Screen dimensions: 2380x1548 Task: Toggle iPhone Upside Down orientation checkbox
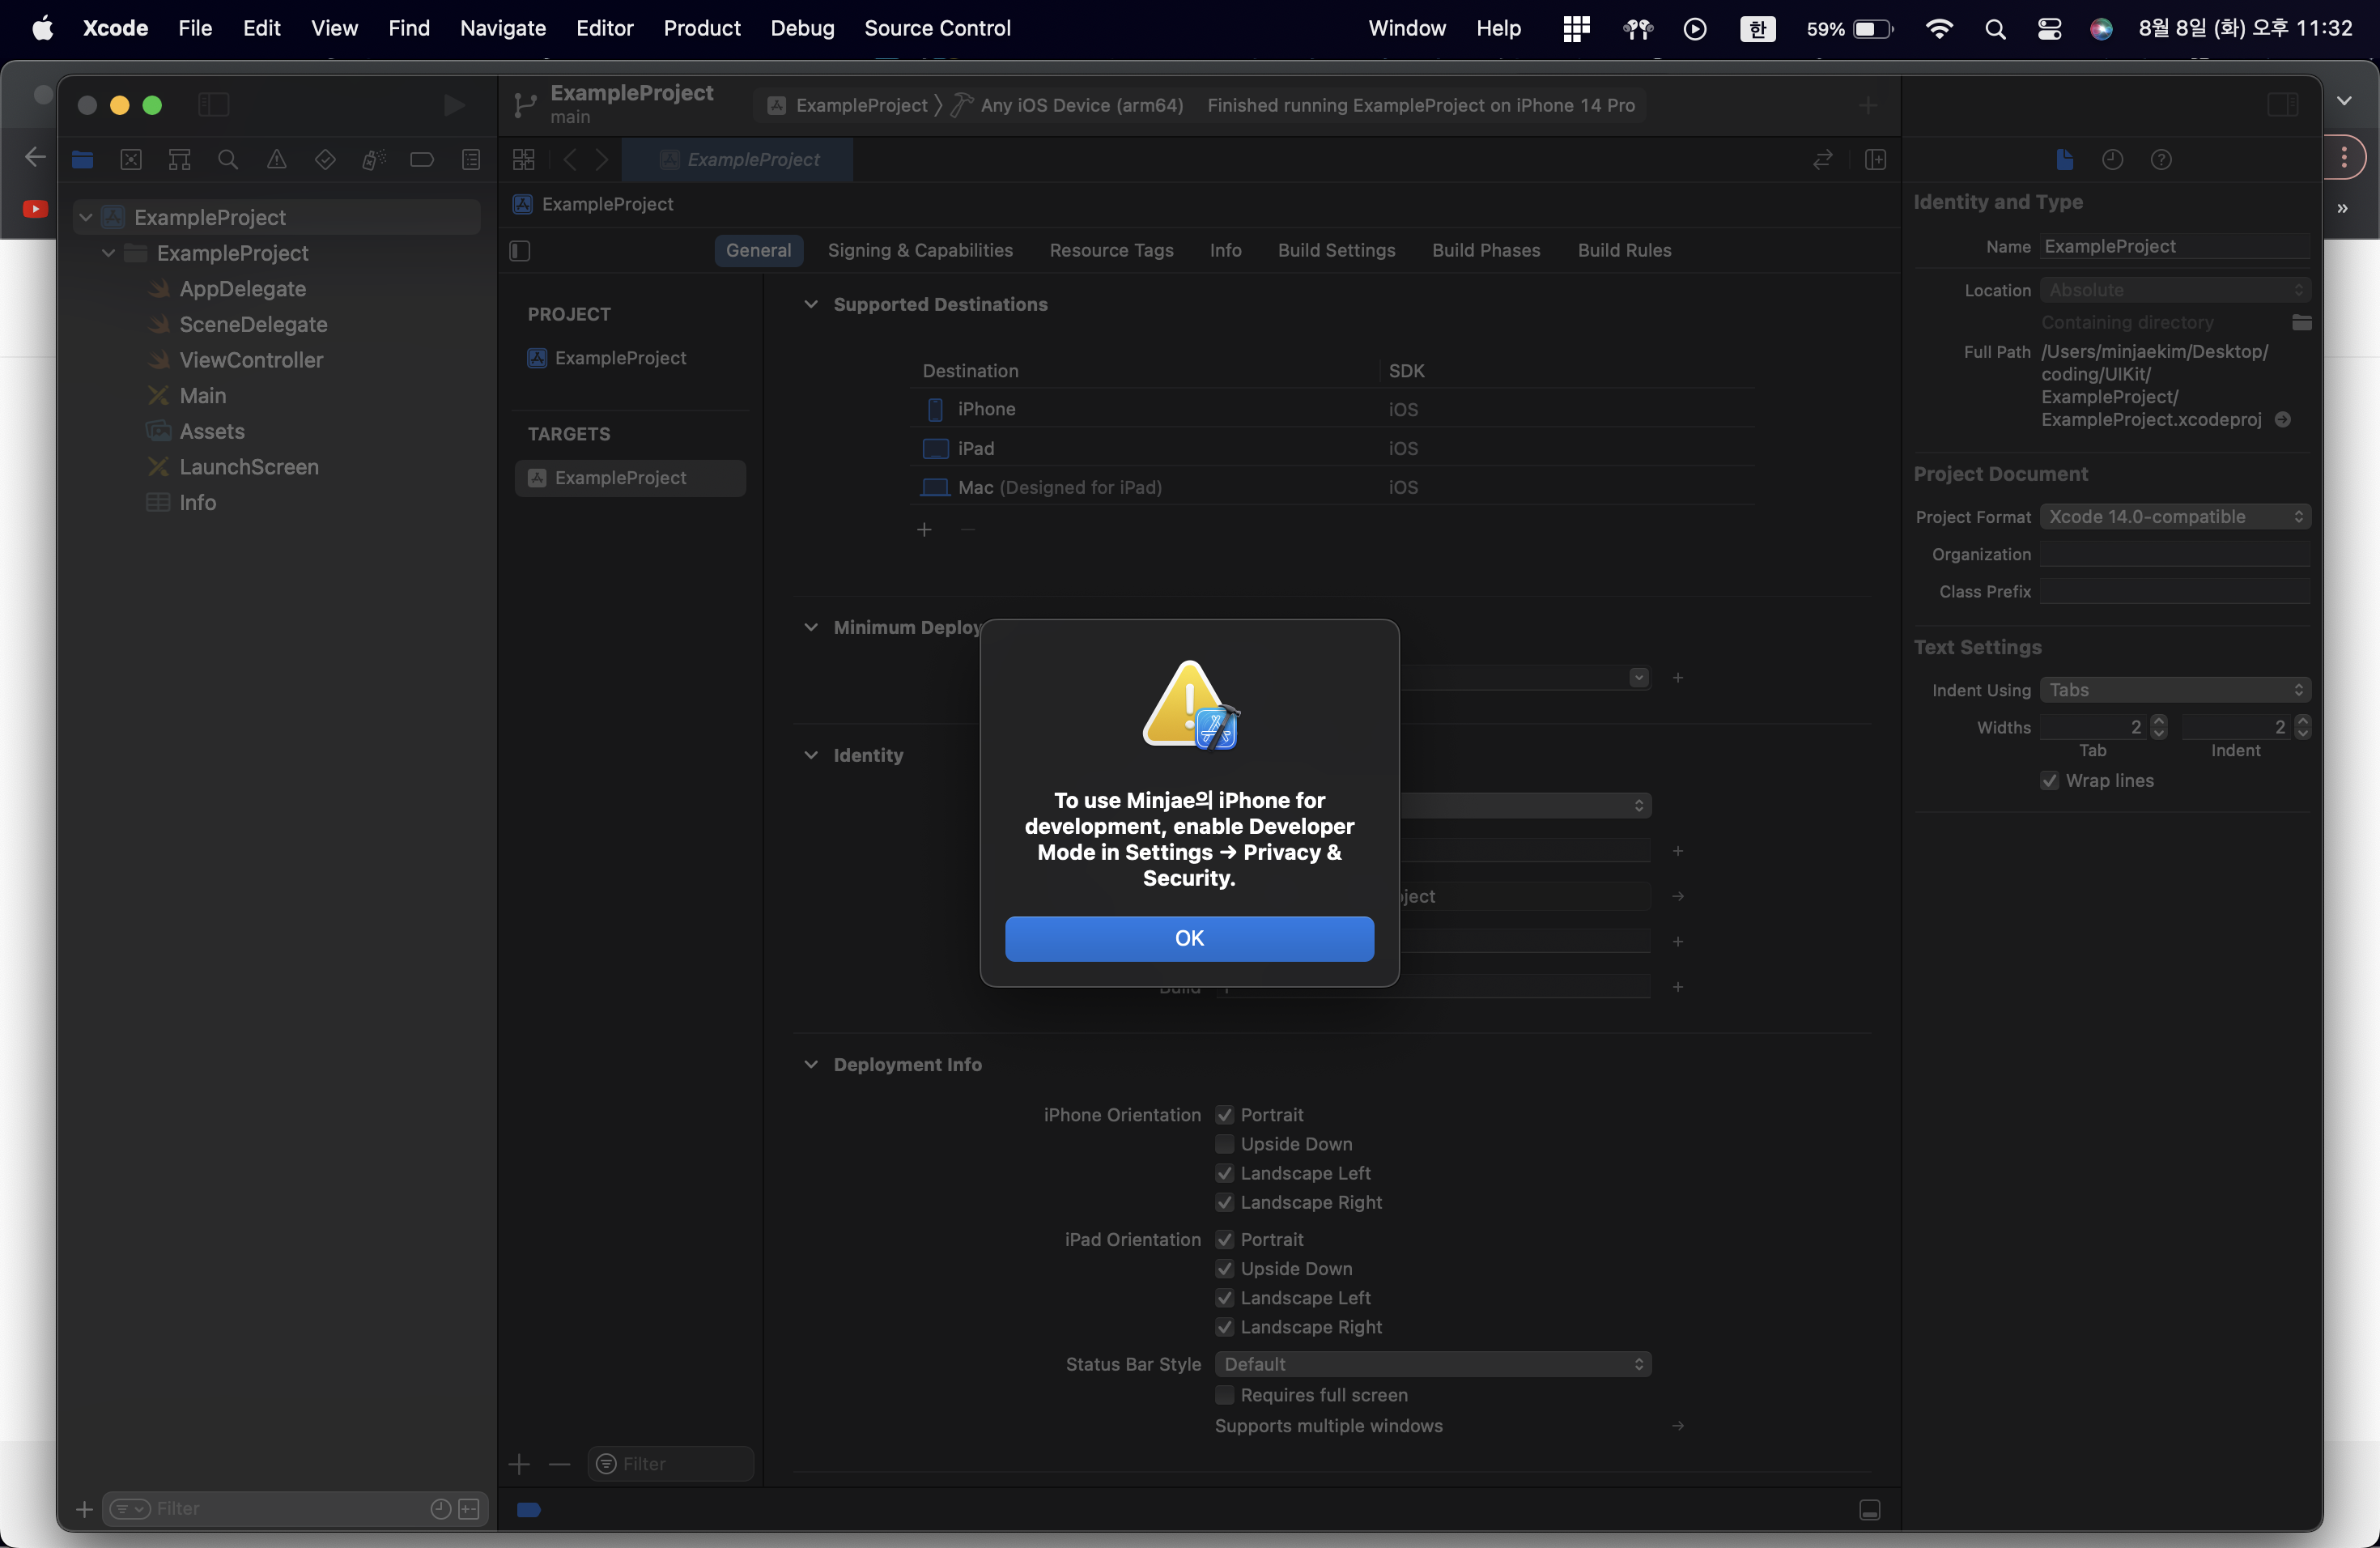[1224, 1144]
